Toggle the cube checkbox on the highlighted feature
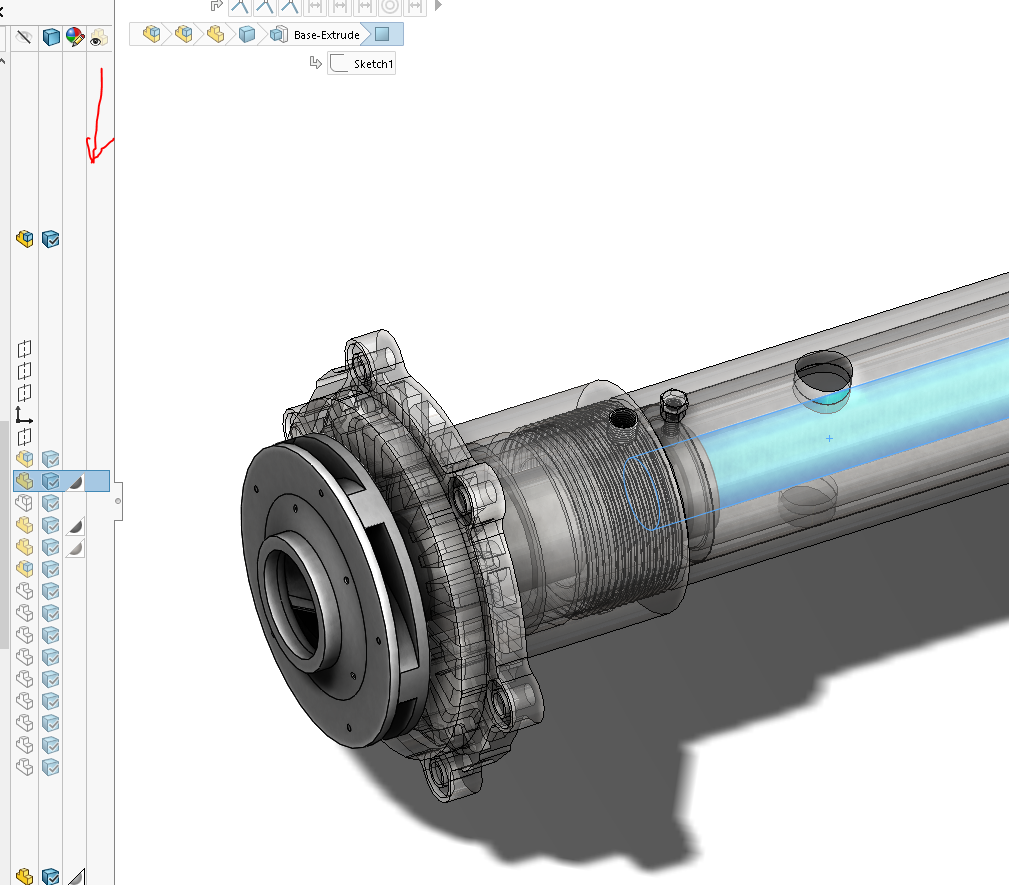Image resolution: width=1009 pixels, height=885 pixels. click(50, 480)
